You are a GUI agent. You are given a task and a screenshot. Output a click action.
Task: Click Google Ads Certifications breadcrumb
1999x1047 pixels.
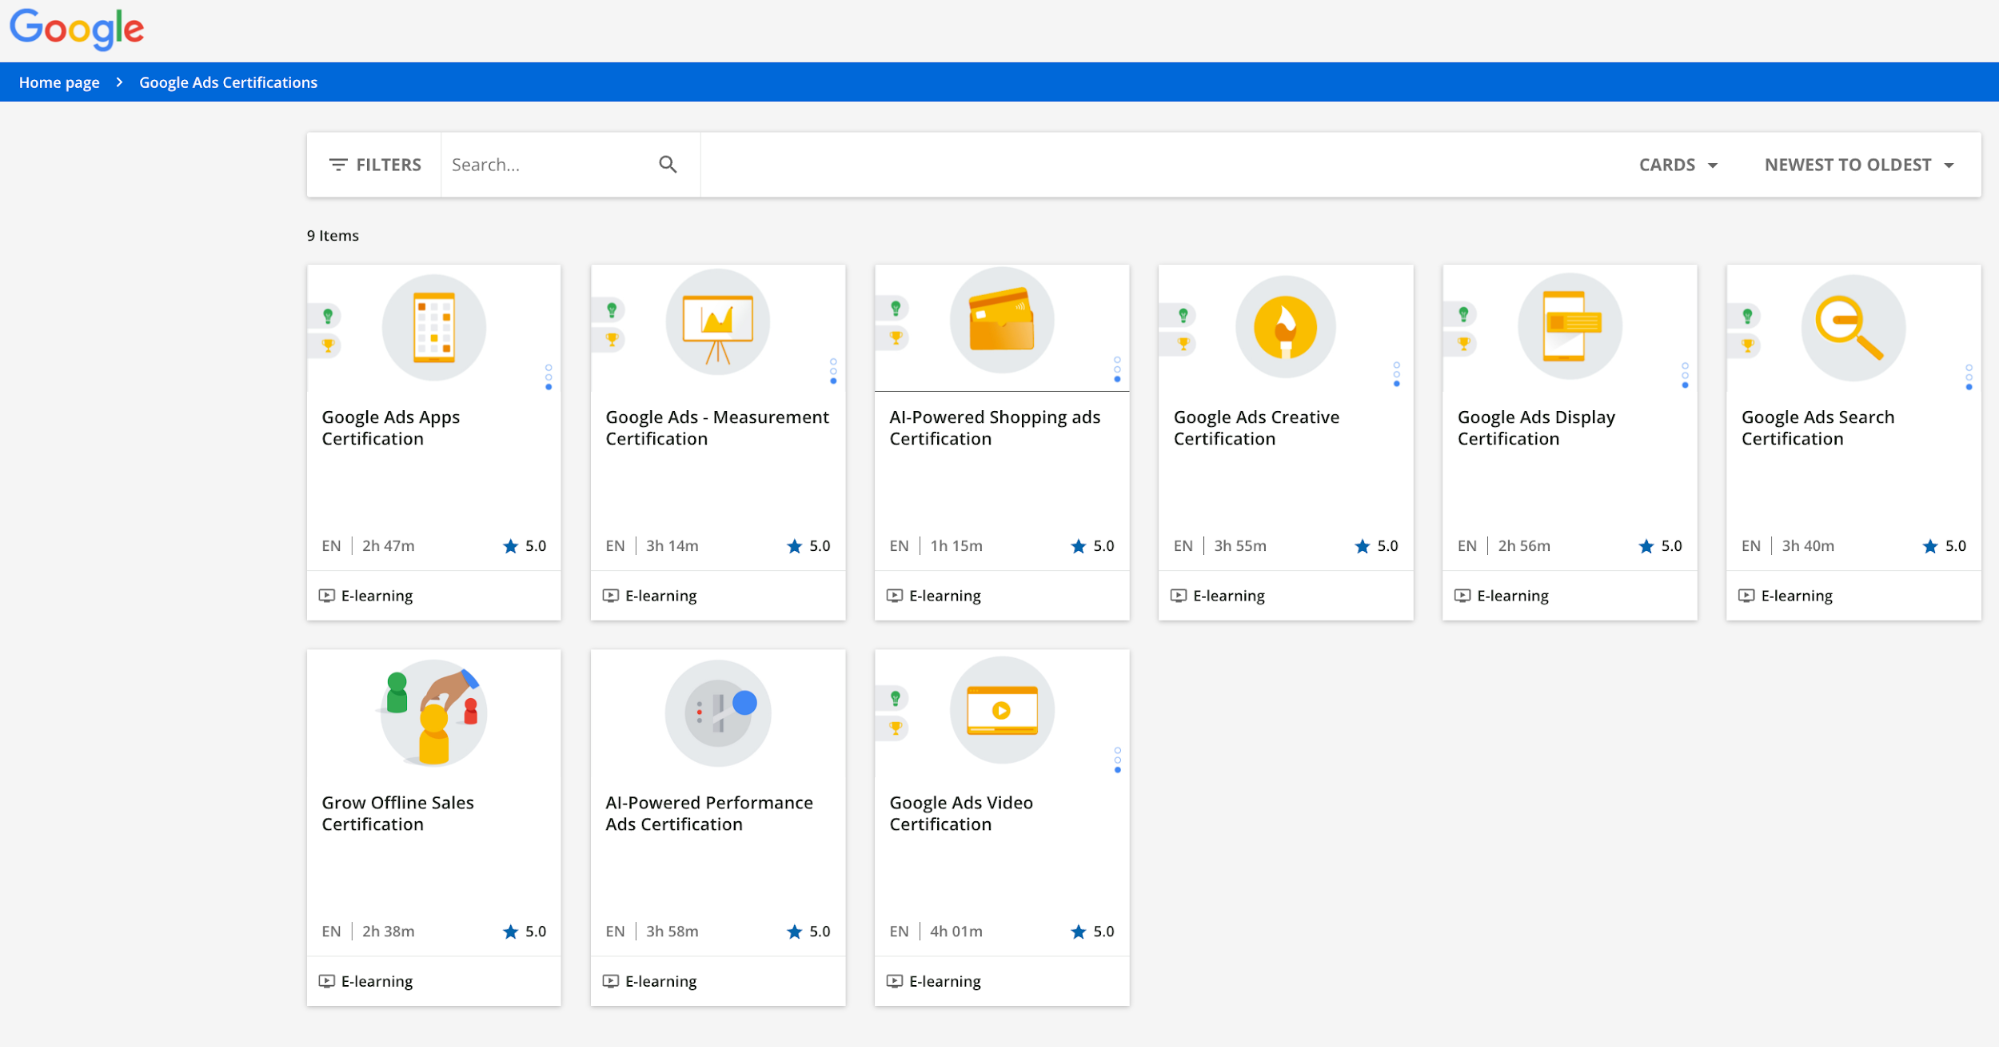228,82
